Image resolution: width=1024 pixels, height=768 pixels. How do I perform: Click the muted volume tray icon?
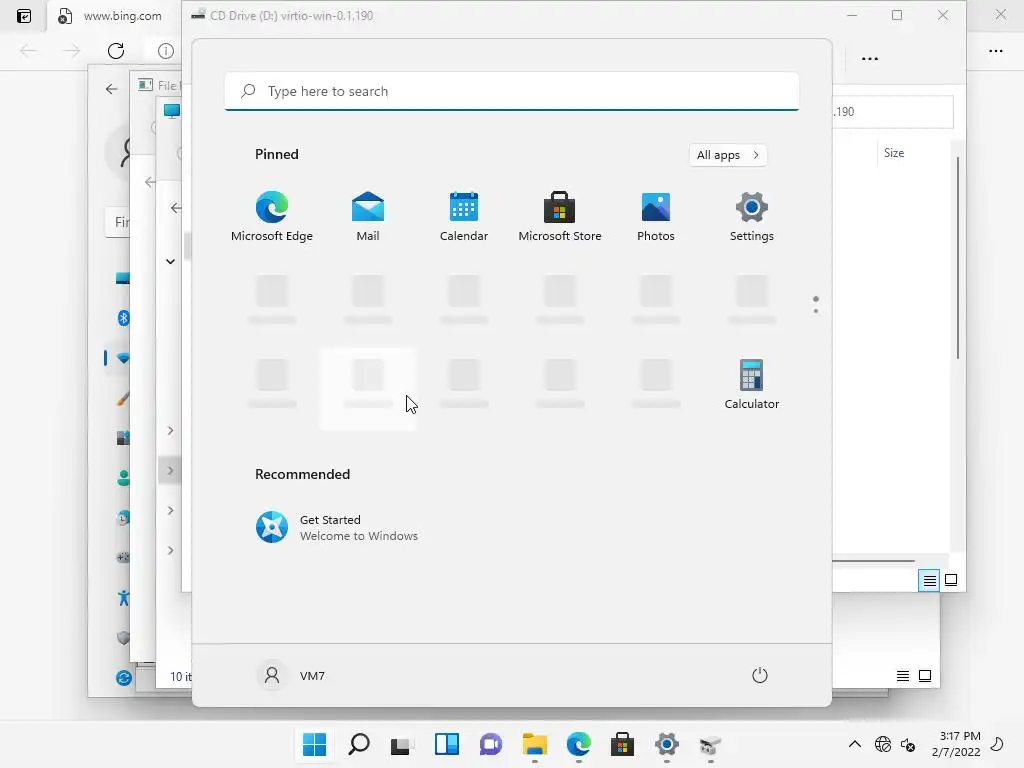click(x=908, y=744)
